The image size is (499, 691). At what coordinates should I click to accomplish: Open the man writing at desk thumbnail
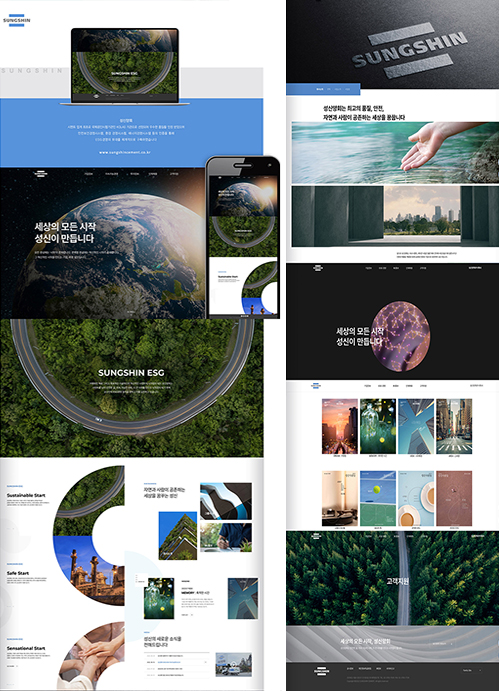[226, 537]
